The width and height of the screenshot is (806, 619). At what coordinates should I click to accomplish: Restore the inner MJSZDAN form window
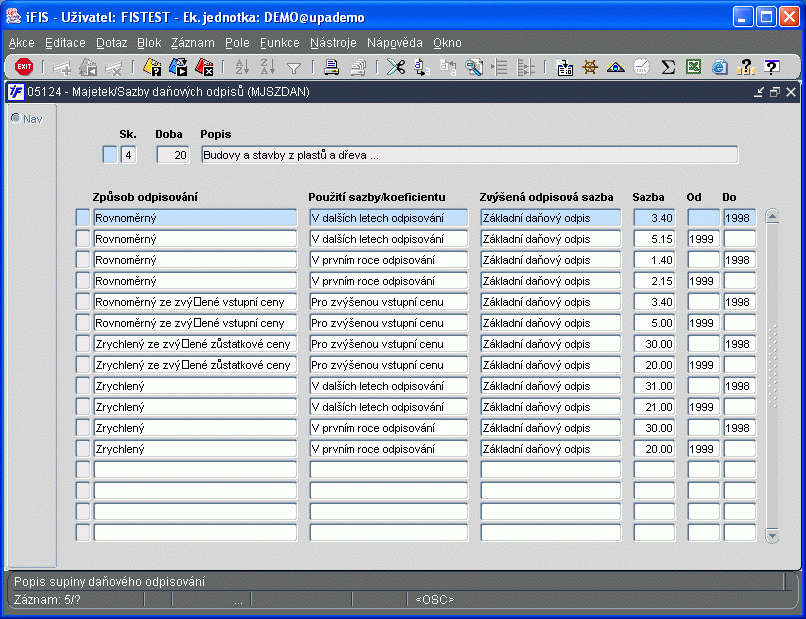point(775,92)
